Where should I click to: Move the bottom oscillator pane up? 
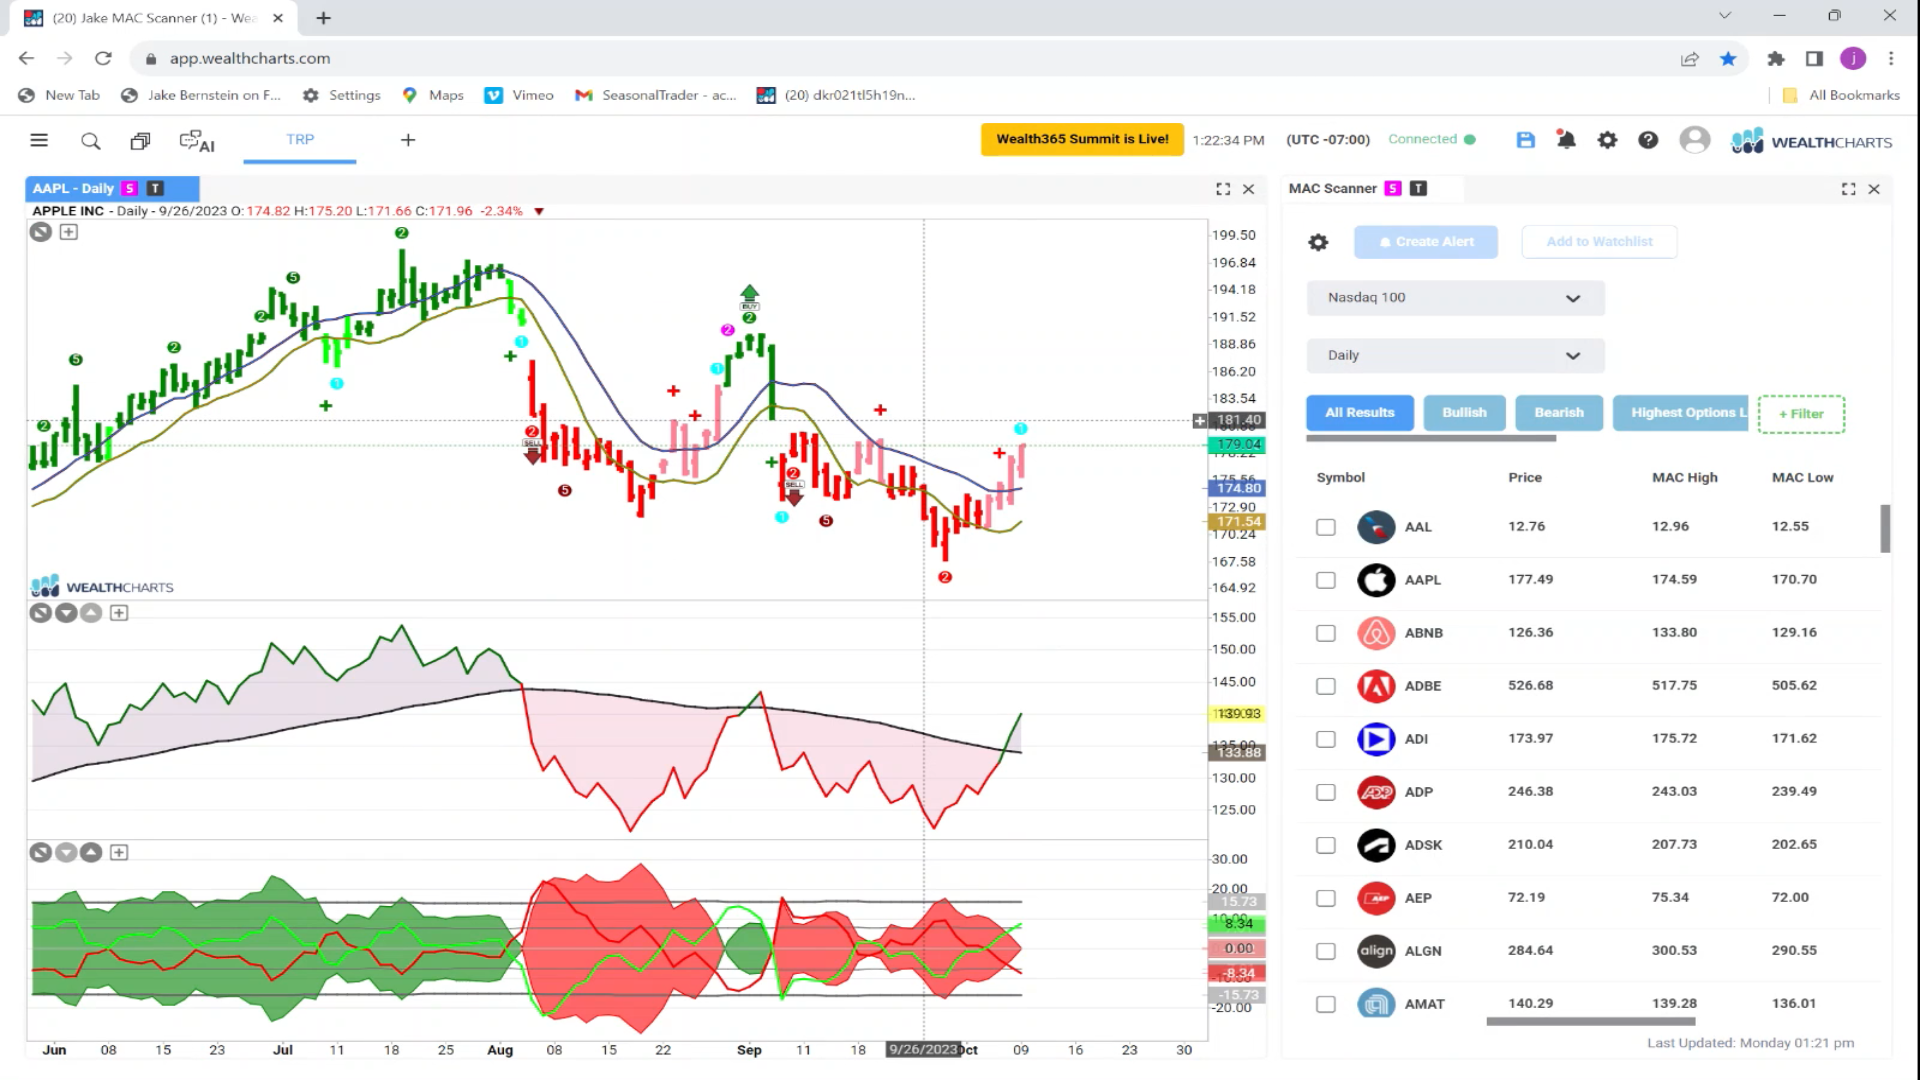tap(91, 853)
